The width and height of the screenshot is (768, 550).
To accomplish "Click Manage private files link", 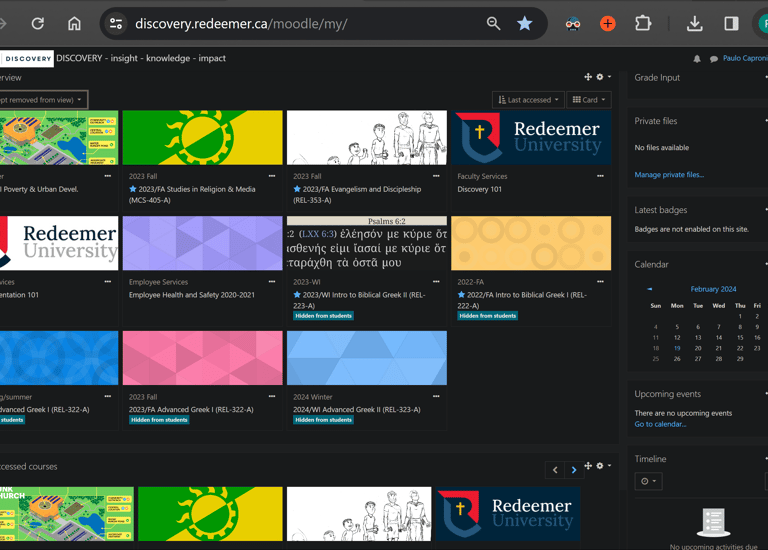I will coord(669,175).
